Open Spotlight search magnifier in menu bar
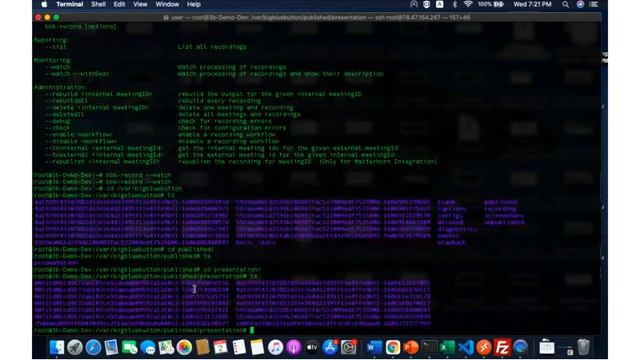This screenshot has width=640, height=360. pyautogui.click(x=565, y=4)
